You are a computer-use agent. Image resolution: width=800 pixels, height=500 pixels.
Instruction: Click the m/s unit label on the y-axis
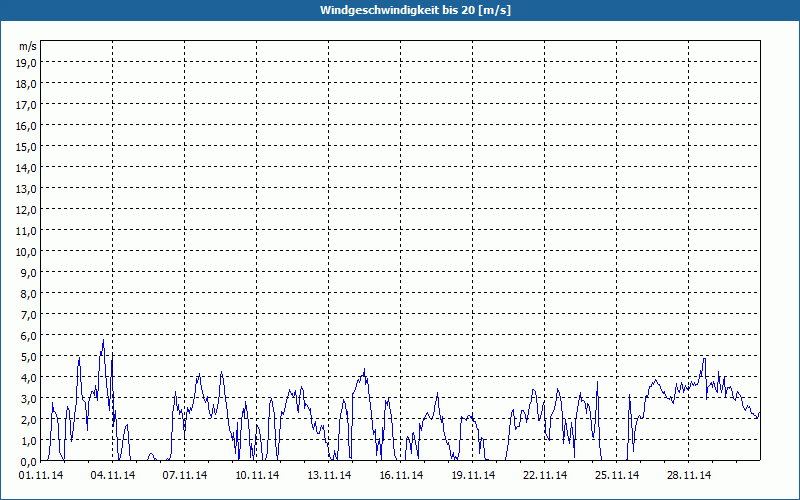27,47
